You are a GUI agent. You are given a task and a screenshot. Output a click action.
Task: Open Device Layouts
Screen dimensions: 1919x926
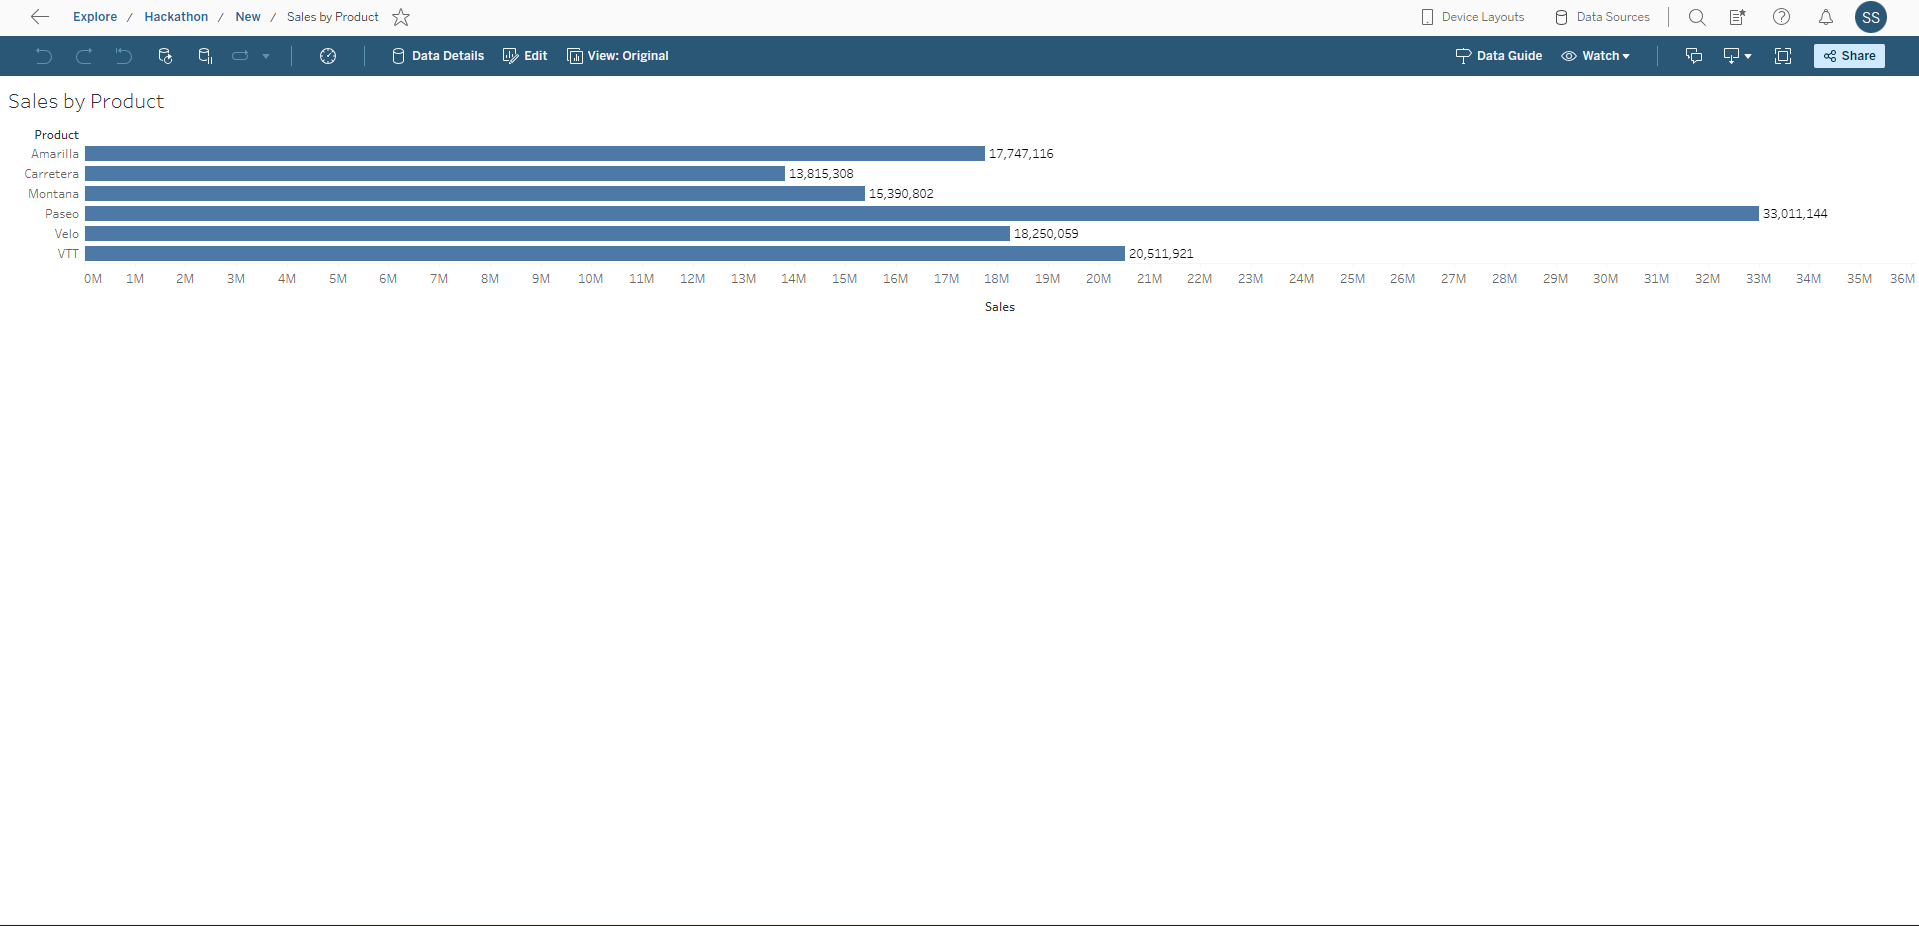[x=1473, y=17]
